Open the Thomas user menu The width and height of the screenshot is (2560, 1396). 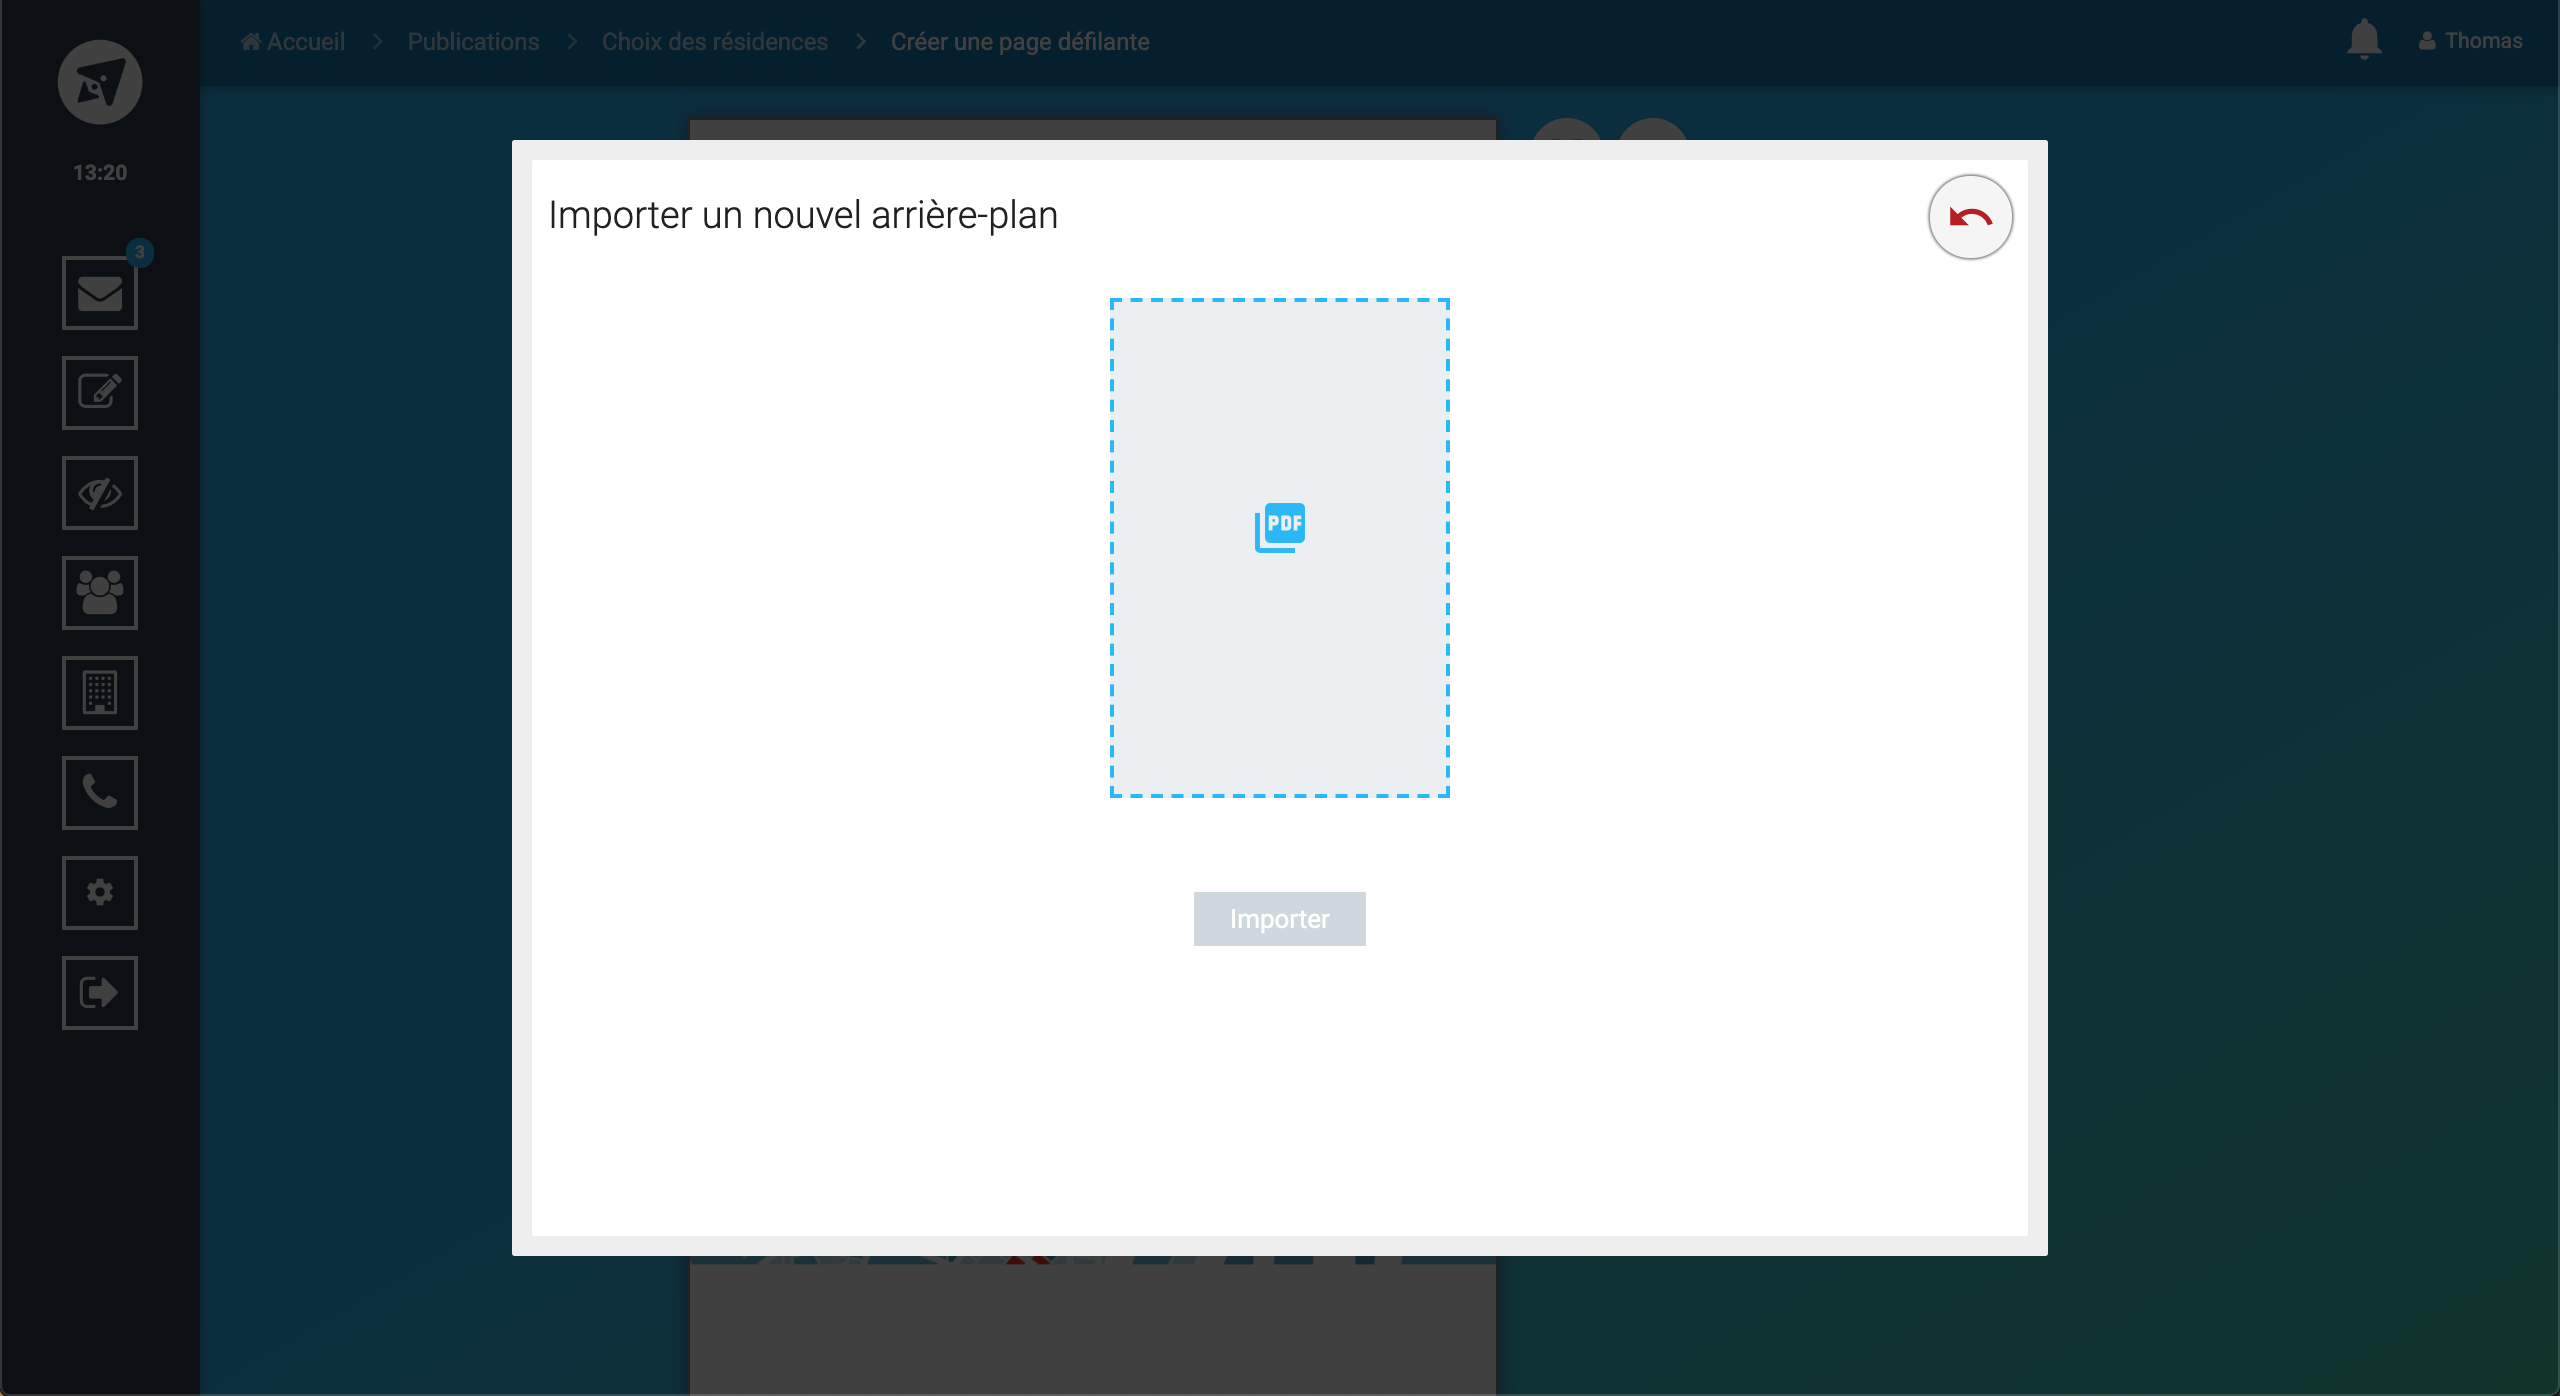2471,41
